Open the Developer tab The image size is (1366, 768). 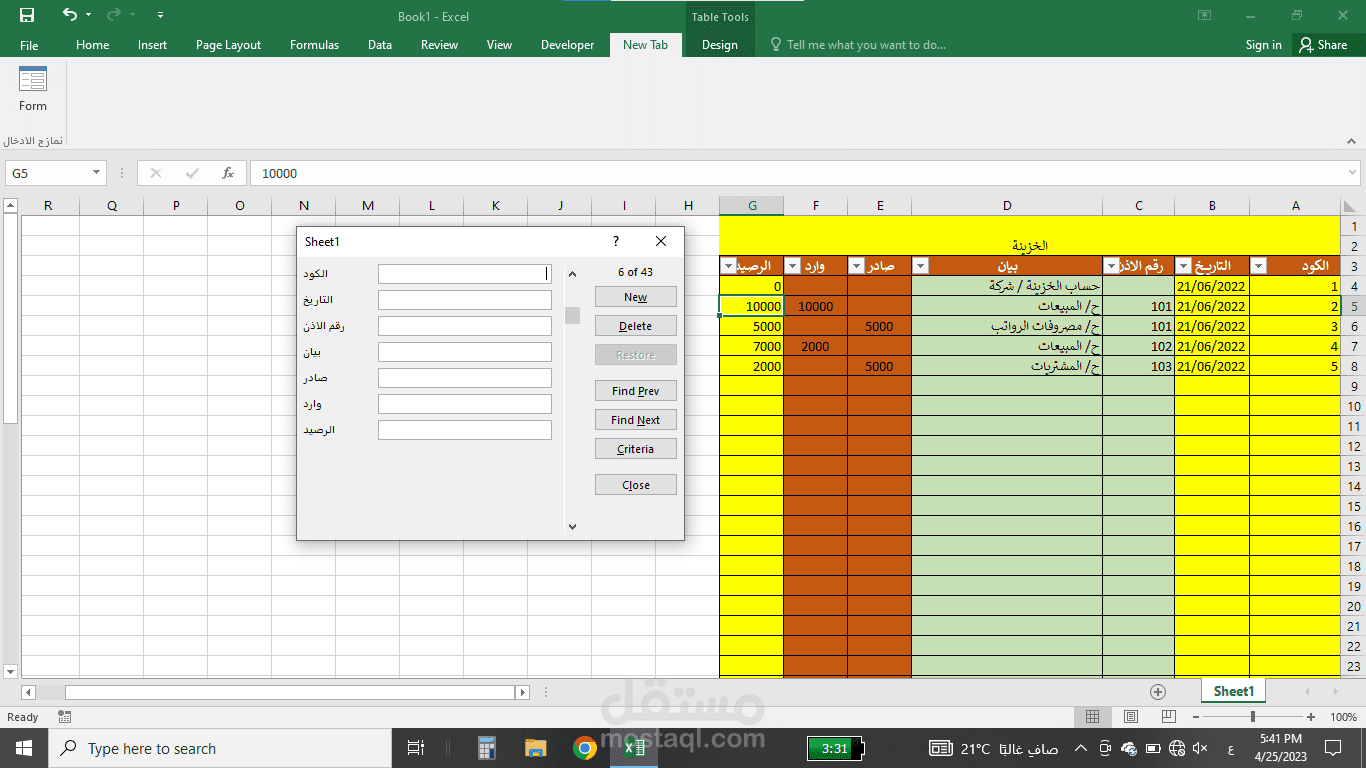pos(567,45)
